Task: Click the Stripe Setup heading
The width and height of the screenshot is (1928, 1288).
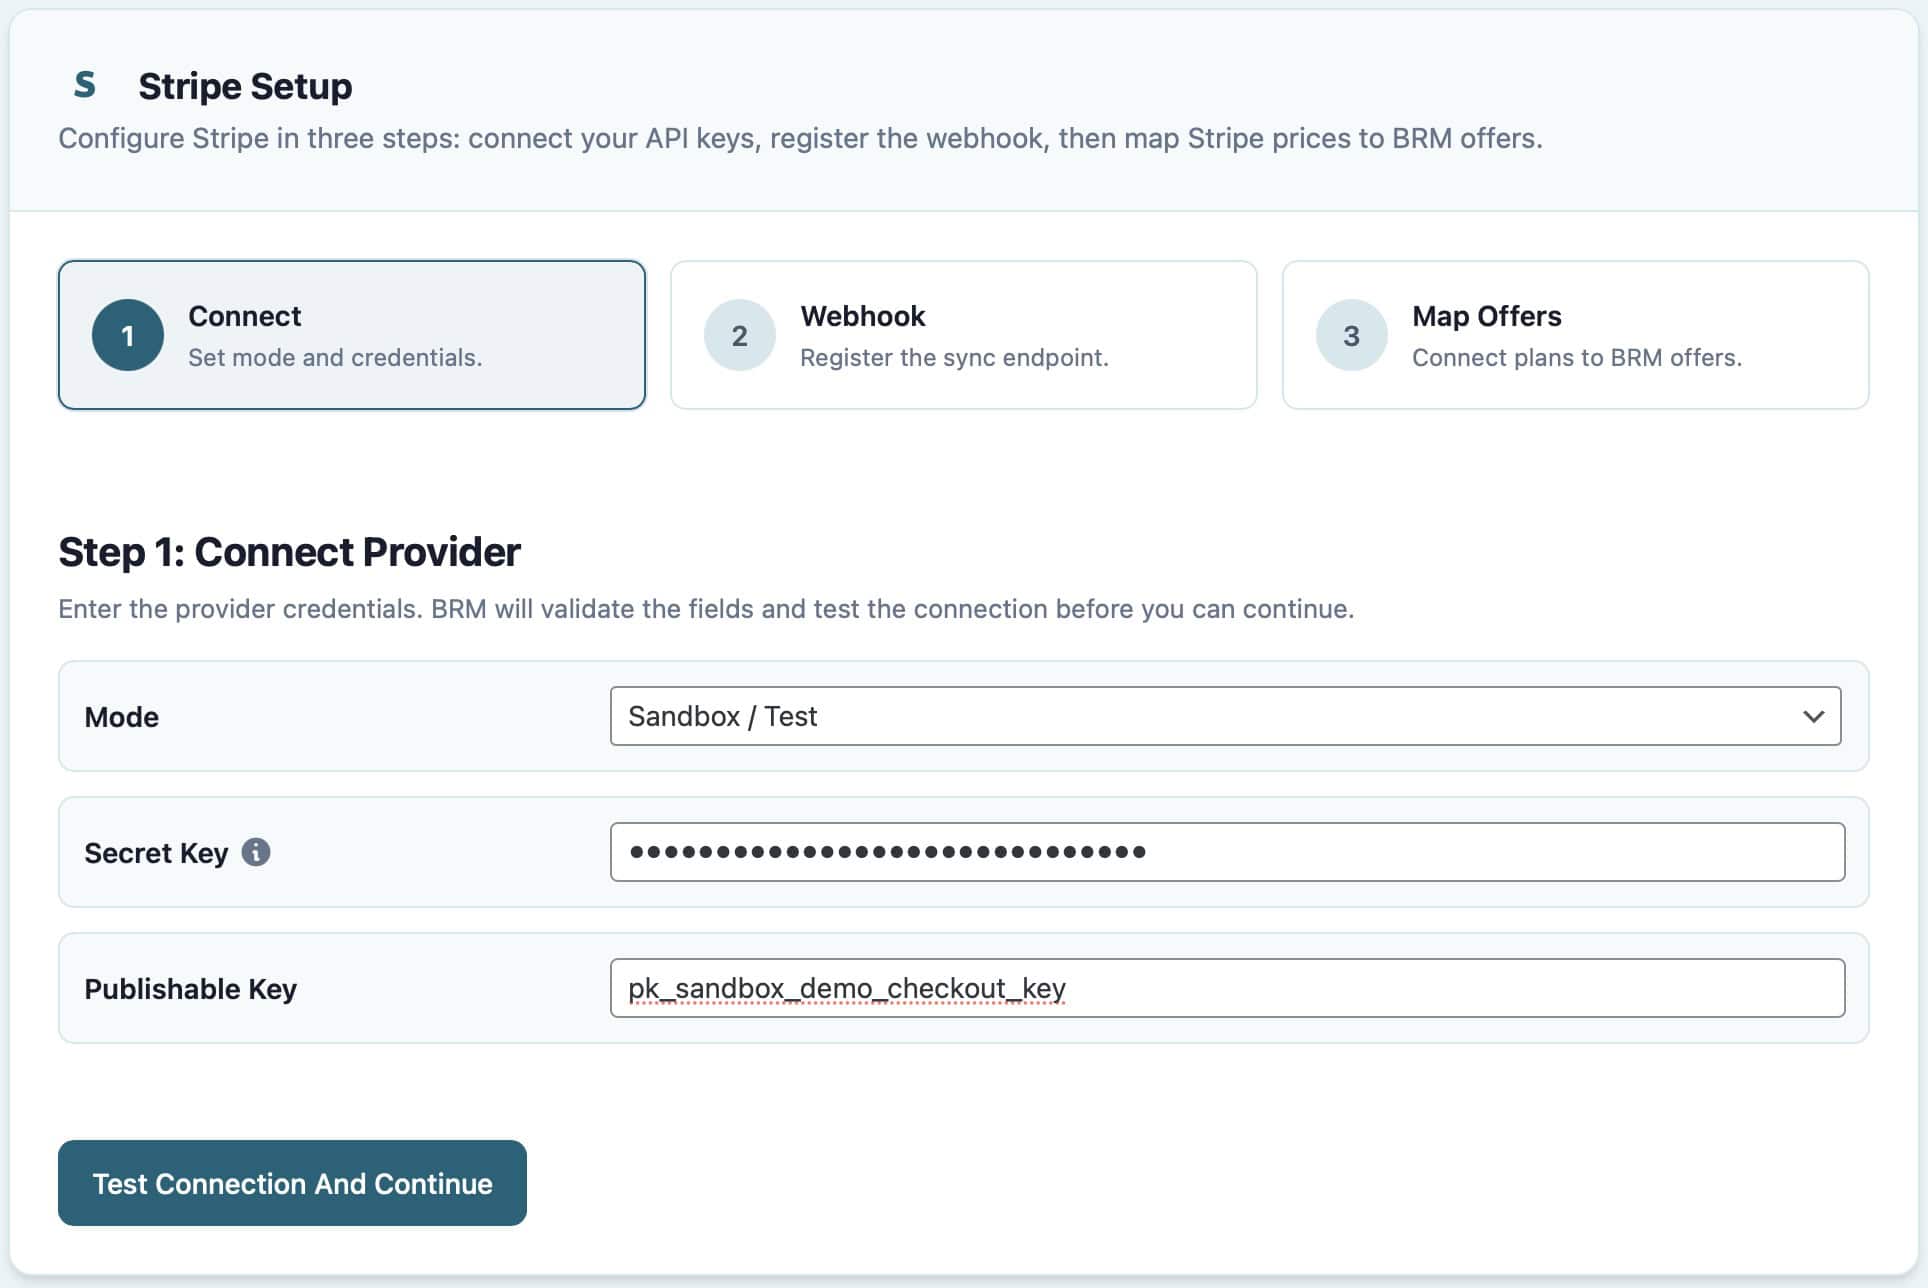Action: pos(245,86)
